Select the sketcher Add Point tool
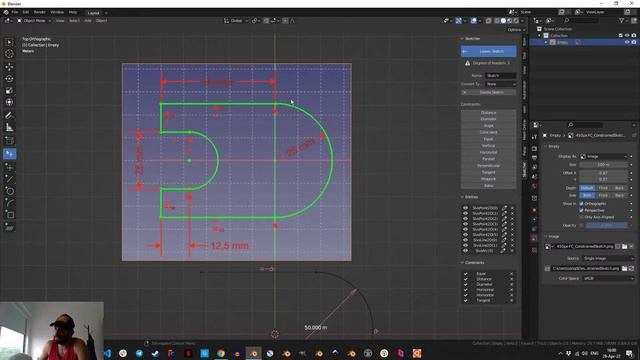Image resolution: width=640 pixels, height=360 pixels. pos(9,167)
